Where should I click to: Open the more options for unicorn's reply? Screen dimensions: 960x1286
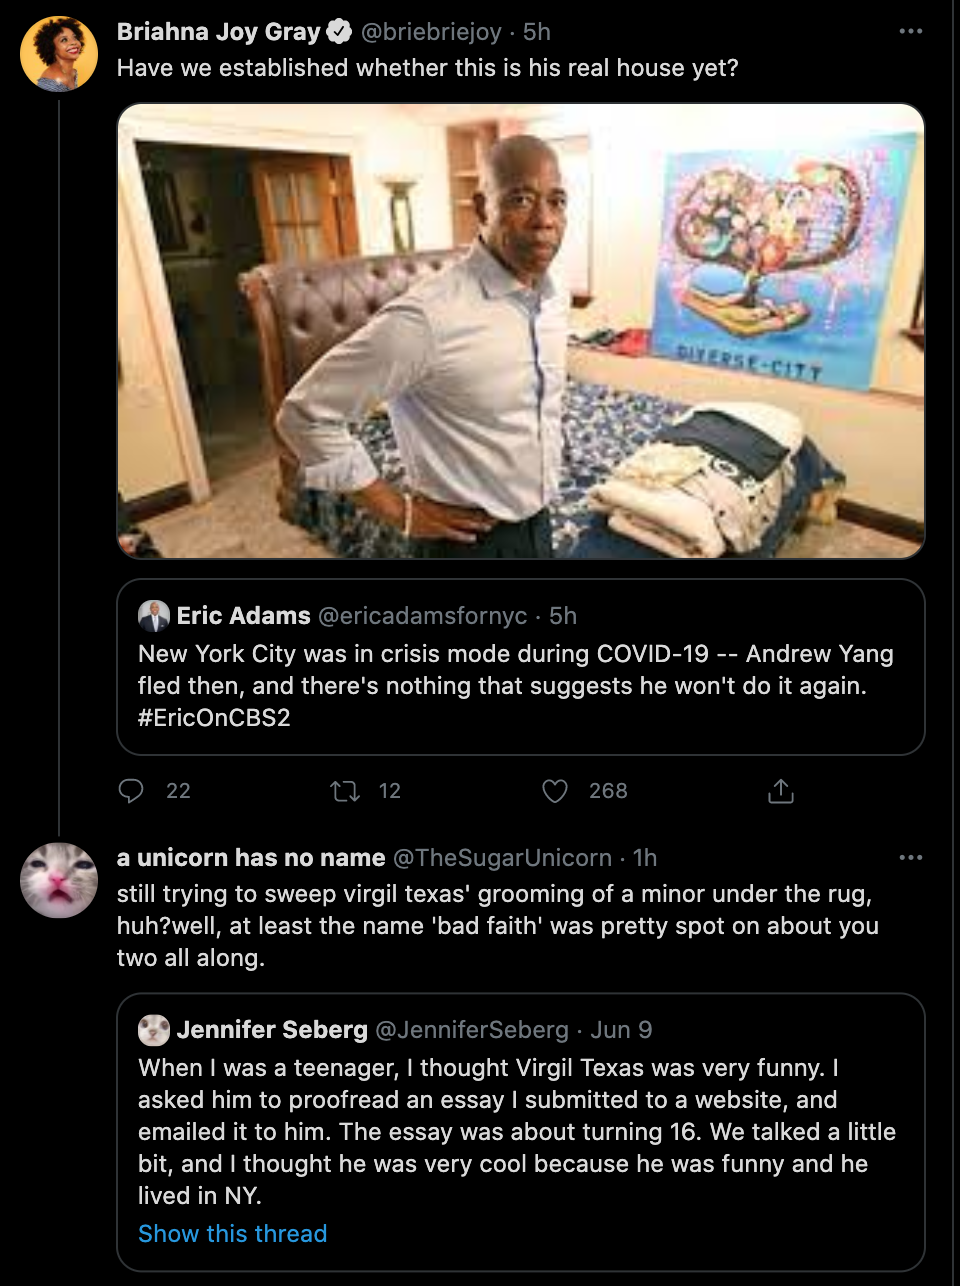click(910, 858)
